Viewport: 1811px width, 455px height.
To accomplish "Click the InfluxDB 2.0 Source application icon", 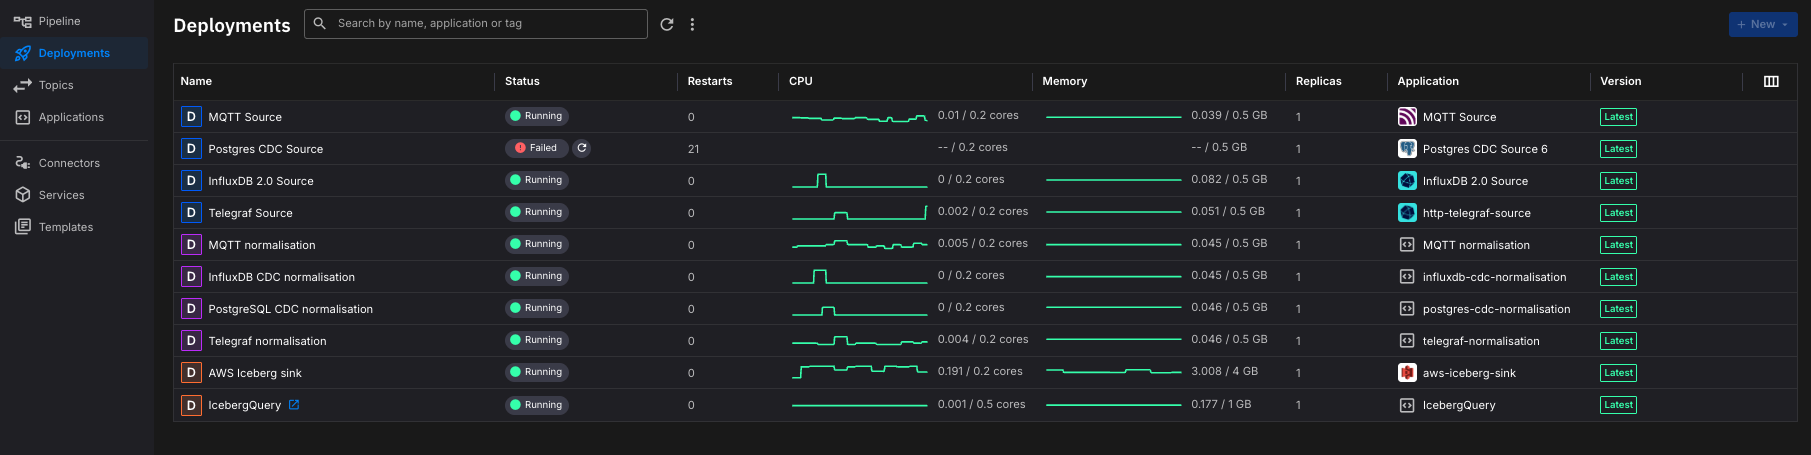I will click(x=1407, y=181).
